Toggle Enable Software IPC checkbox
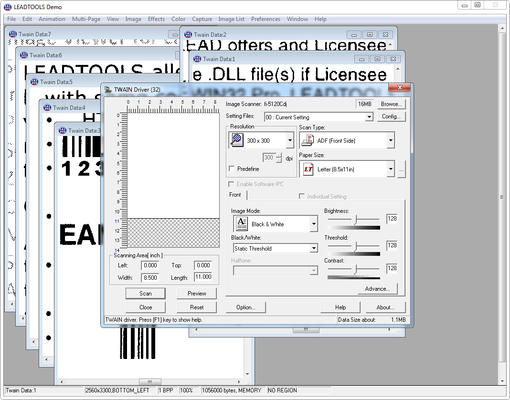Image resolution: width=510 pixels, height=400 pixels. pos(231,184)
